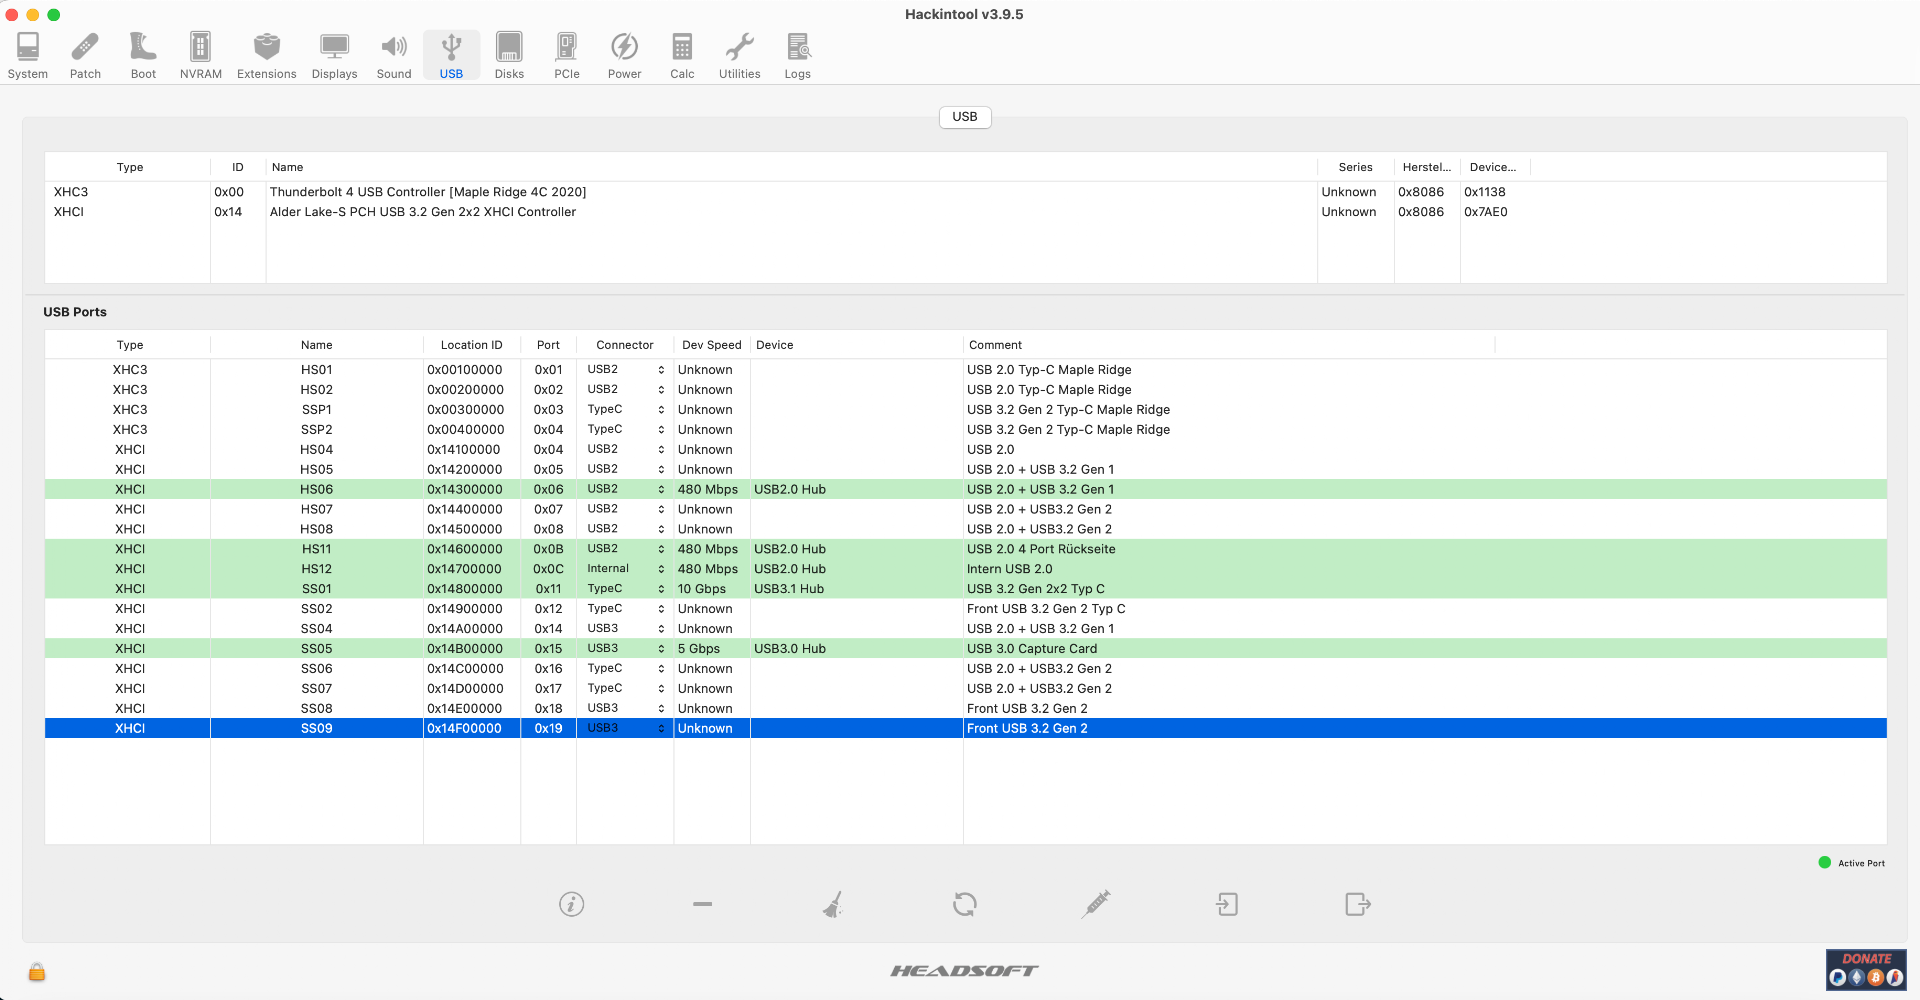Click the orange lock icon
The height and width of the screenshot is (1000, 1920).
pos(37,971)
